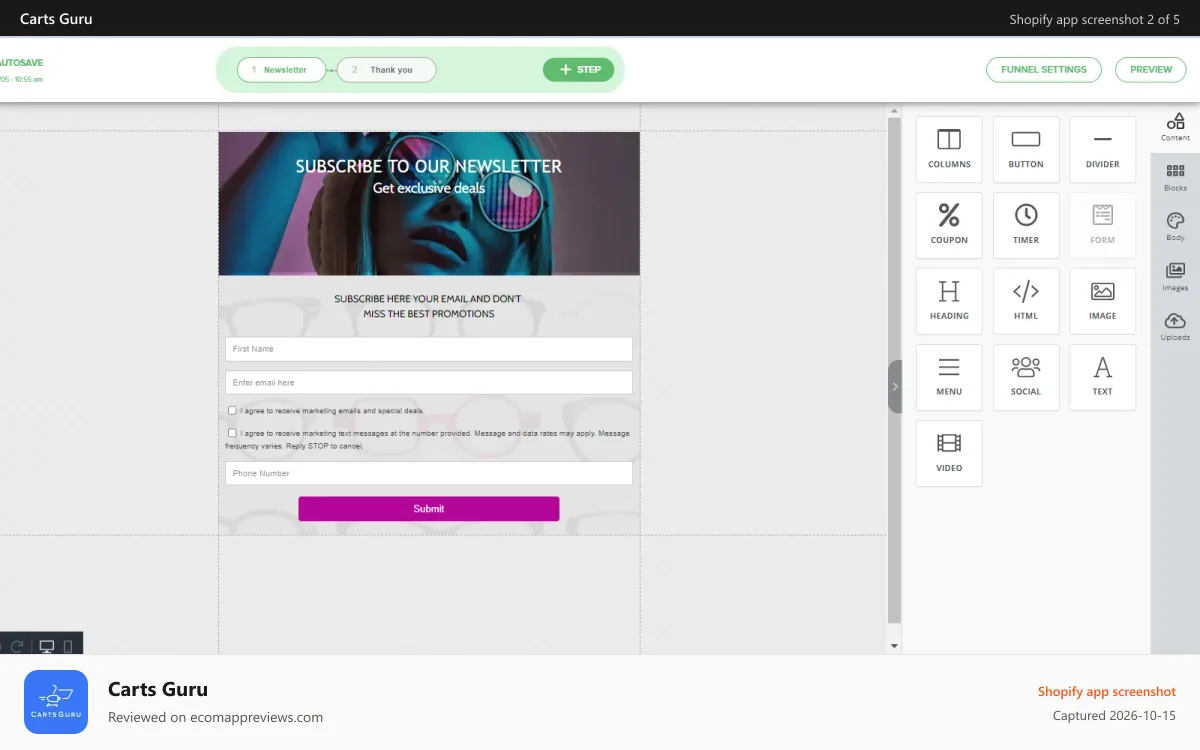Click the canvas scrollbar down arrow

pyautogui.click(x=894, y=646)
